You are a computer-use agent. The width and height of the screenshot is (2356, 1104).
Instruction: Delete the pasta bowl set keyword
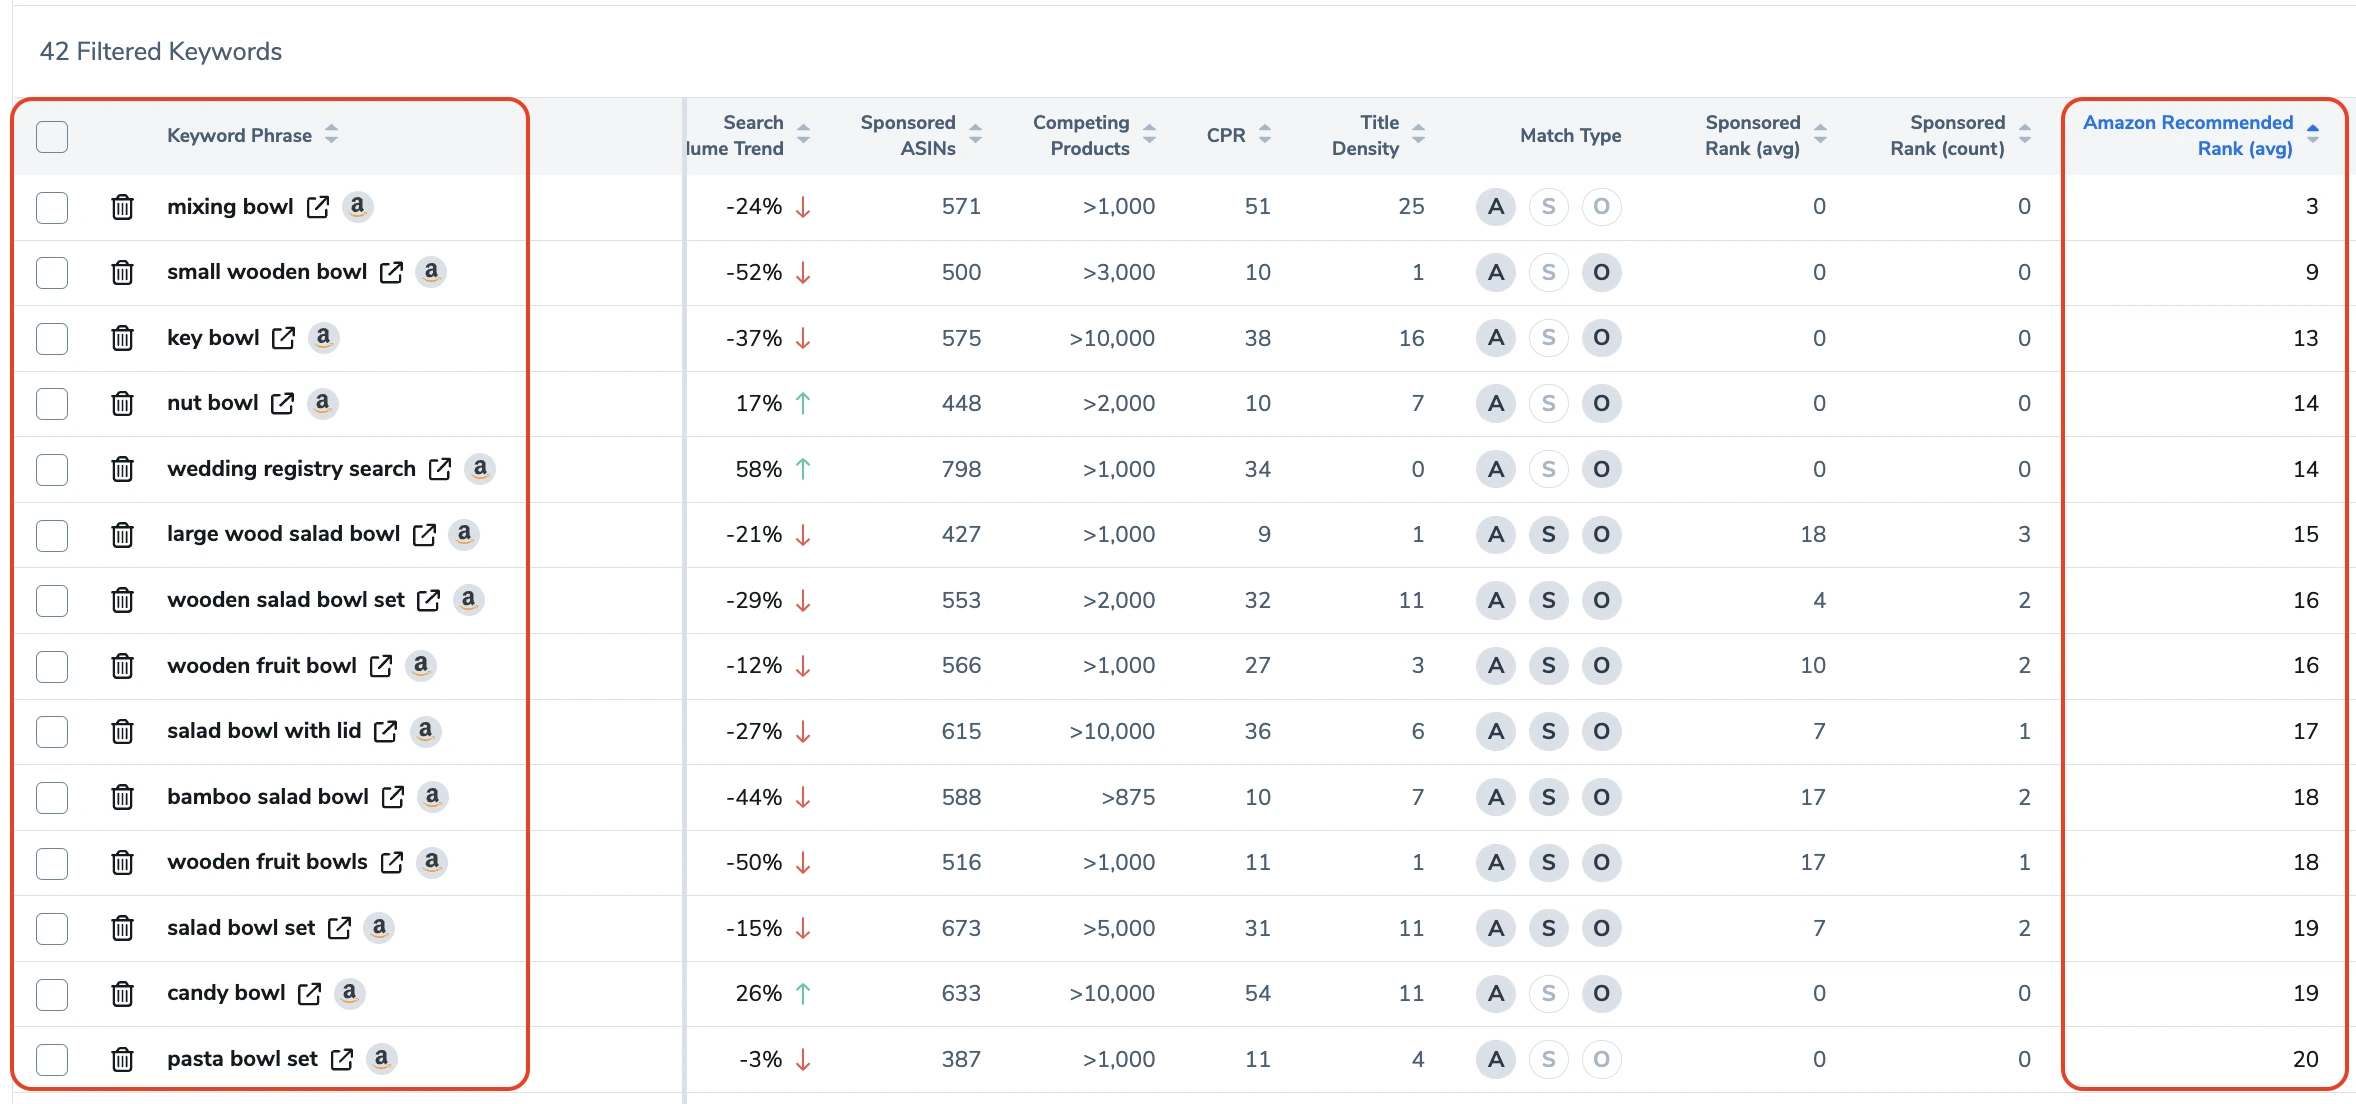coord(122,1059)
